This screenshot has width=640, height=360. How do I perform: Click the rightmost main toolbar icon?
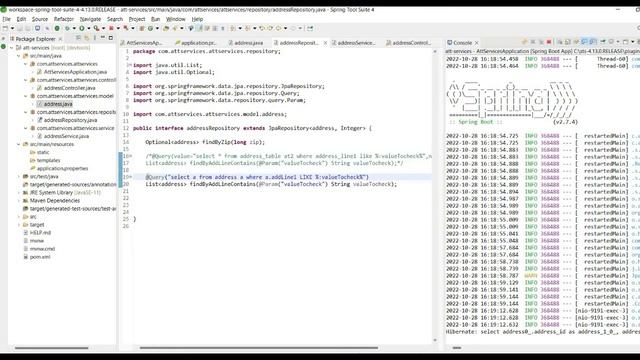pos(310,28)
